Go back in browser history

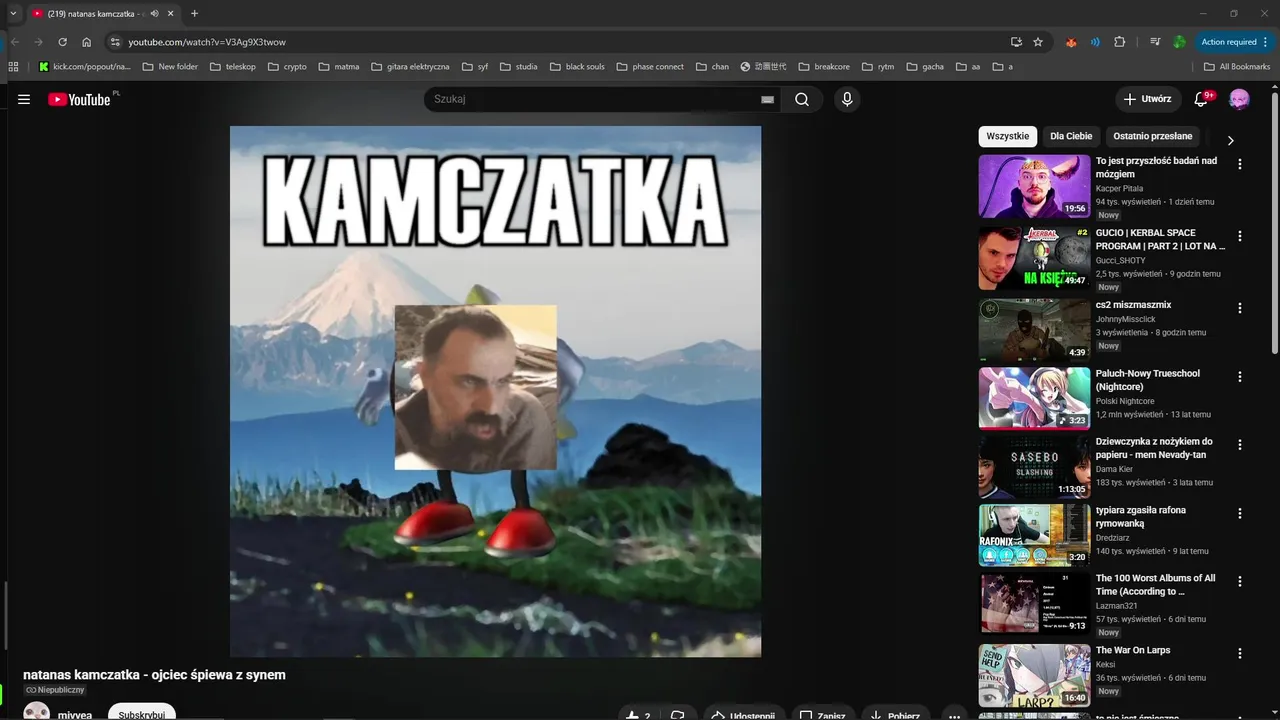[14, 42]
